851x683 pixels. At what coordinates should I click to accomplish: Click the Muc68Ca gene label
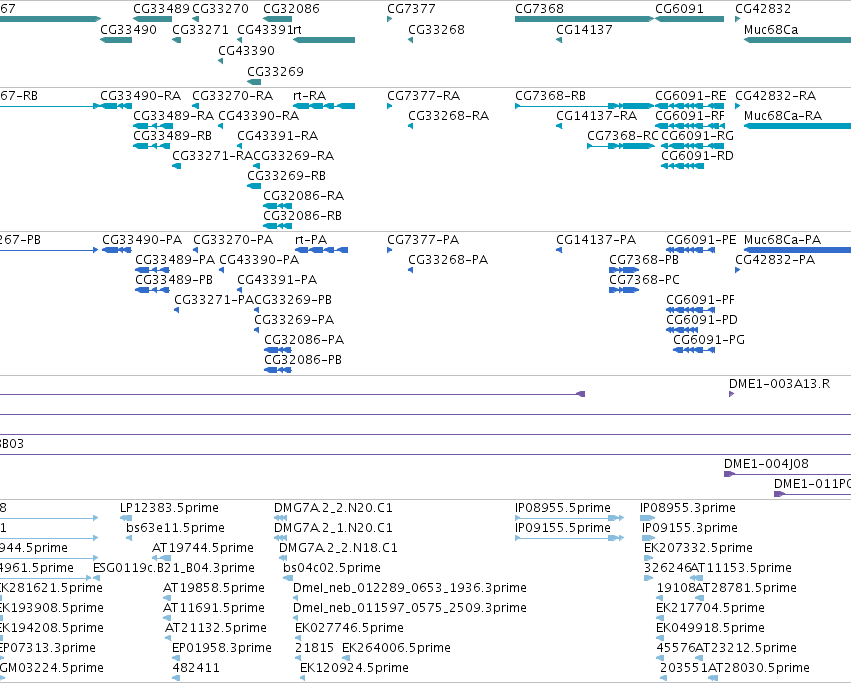point(771,30)
